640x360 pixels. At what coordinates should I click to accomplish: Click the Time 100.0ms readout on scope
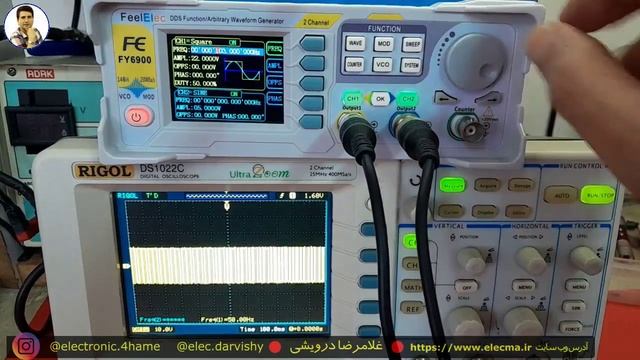point(262,329)
